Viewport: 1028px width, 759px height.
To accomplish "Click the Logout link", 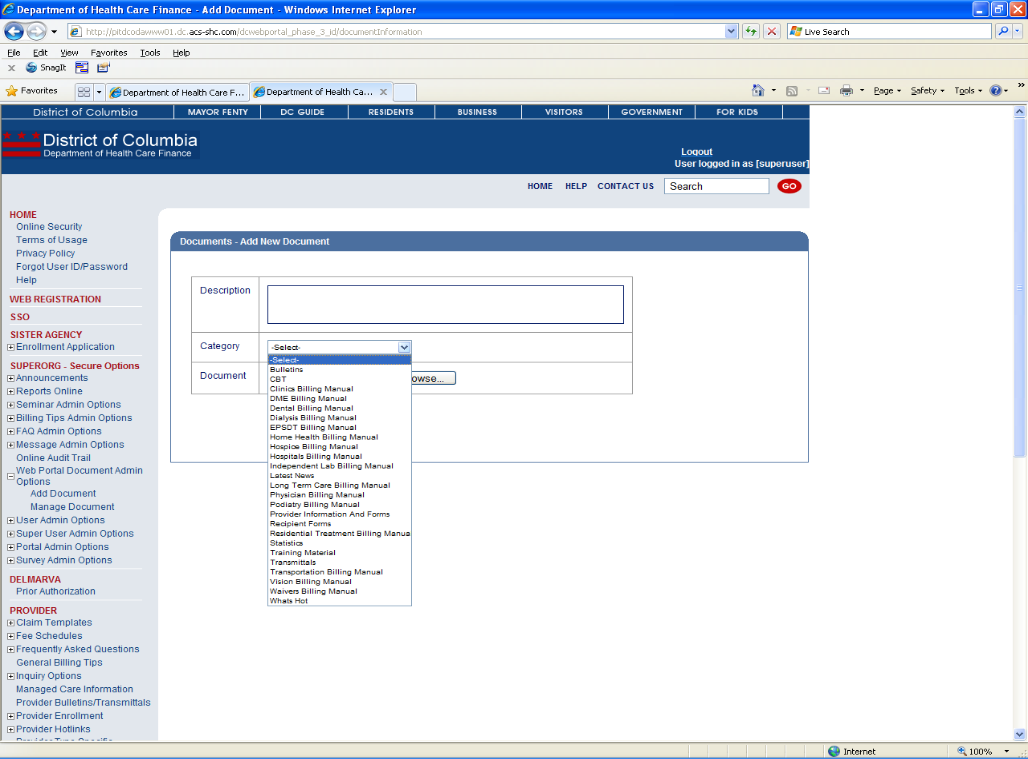I will 696,151.
